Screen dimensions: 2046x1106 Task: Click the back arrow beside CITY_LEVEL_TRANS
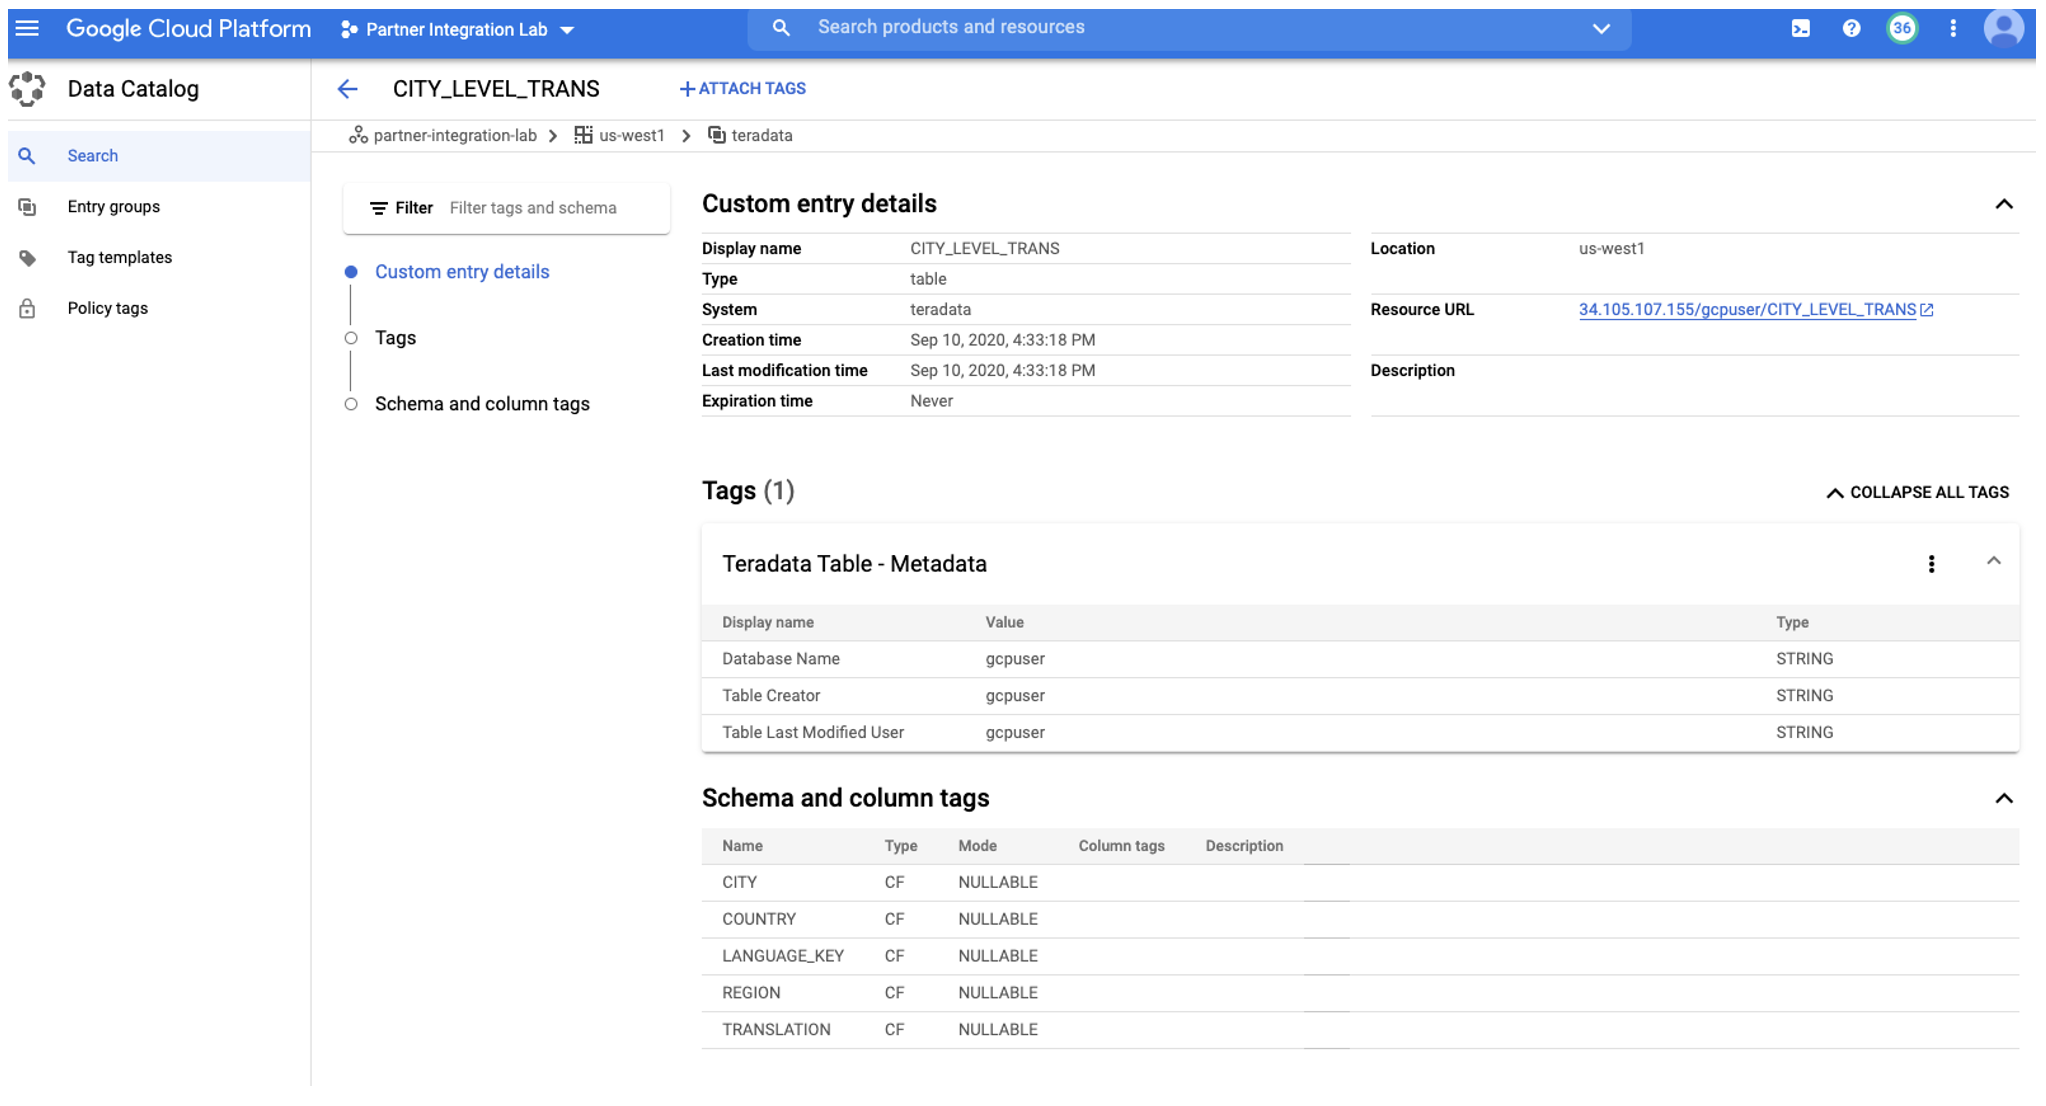pyautogui.click(x=347, y=89)
